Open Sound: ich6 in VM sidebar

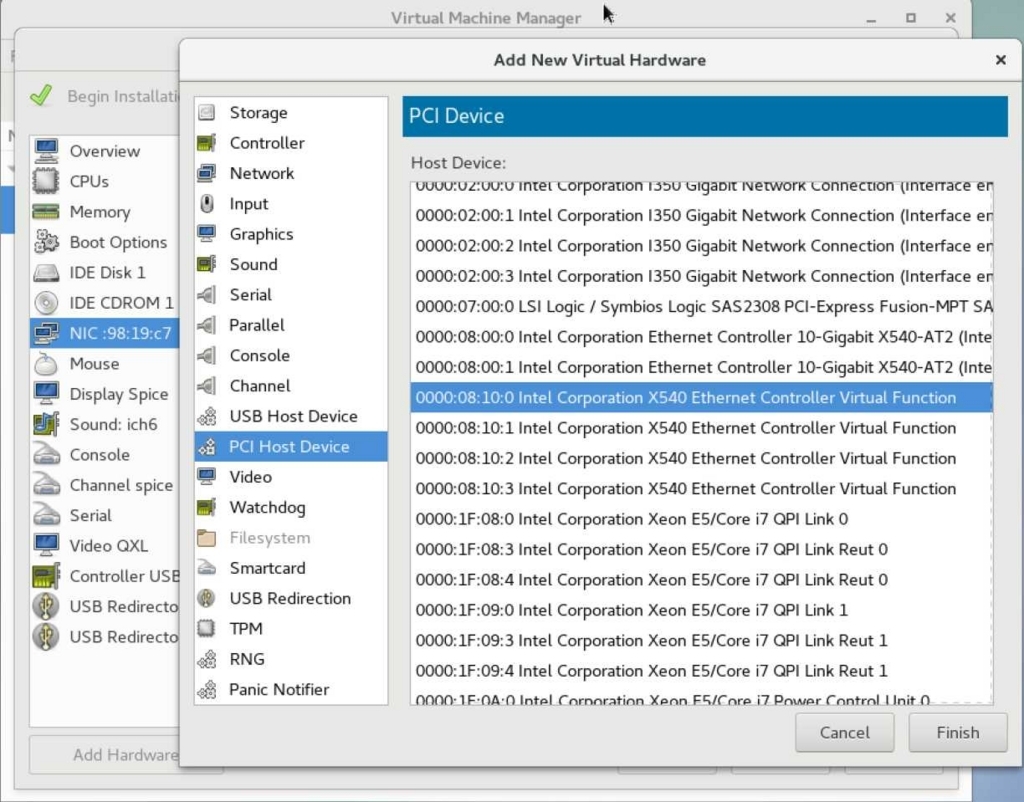point(104,424)
